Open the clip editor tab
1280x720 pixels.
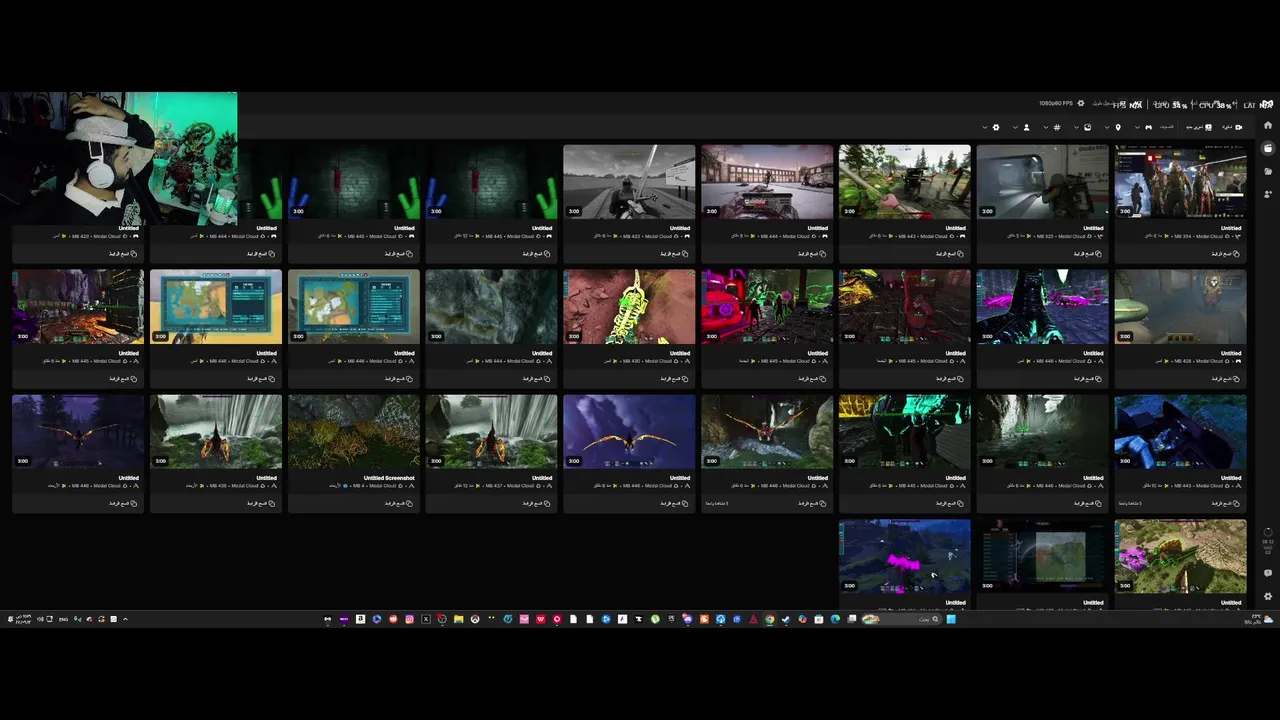tap(1199, 127)
